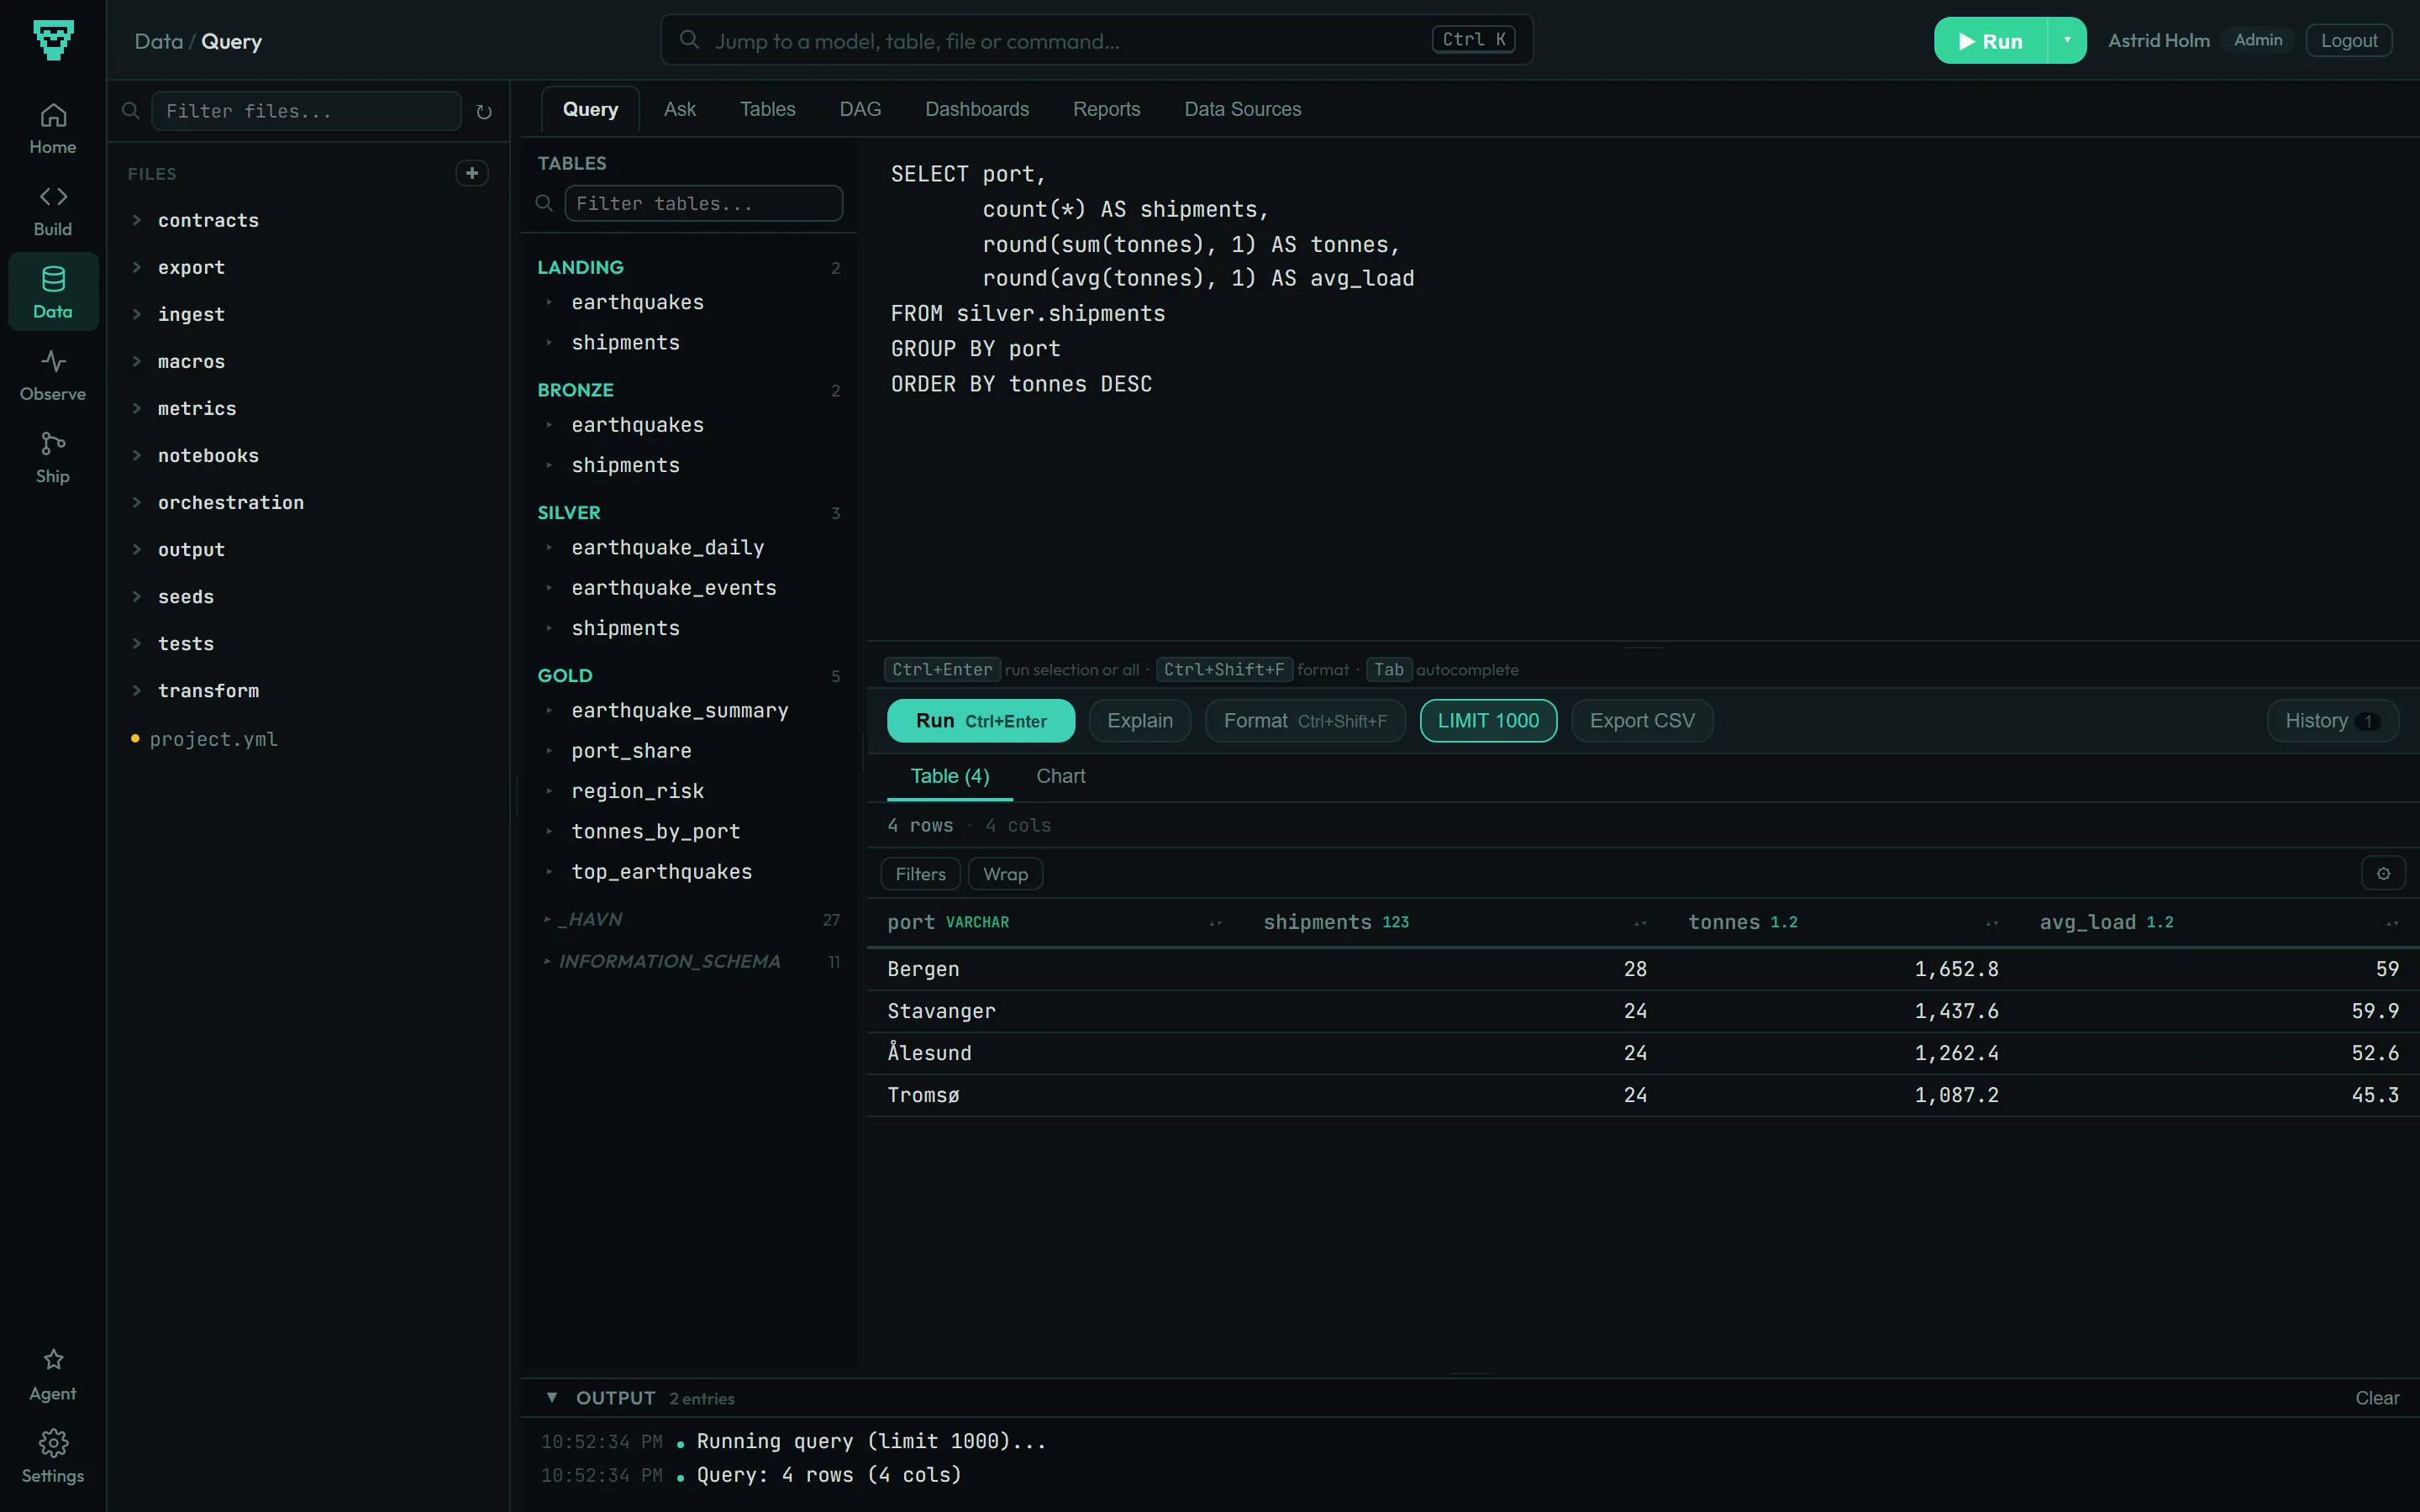Toggle the Filters option for results
This screenshot has height=1512, width=2420.
920,874
